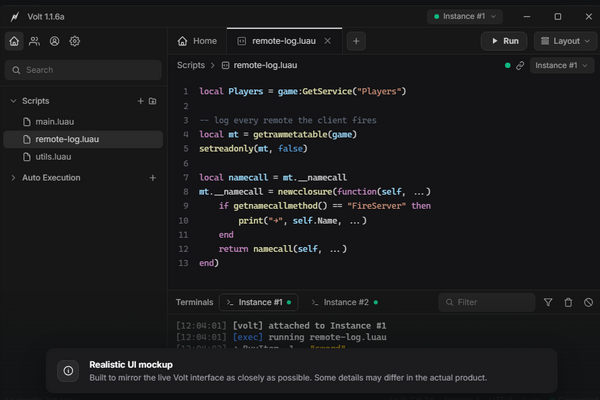This screenshot has height=400, width=600.
Task: Click the cancel circle icon in terminal bar
Action: [589, 302]
